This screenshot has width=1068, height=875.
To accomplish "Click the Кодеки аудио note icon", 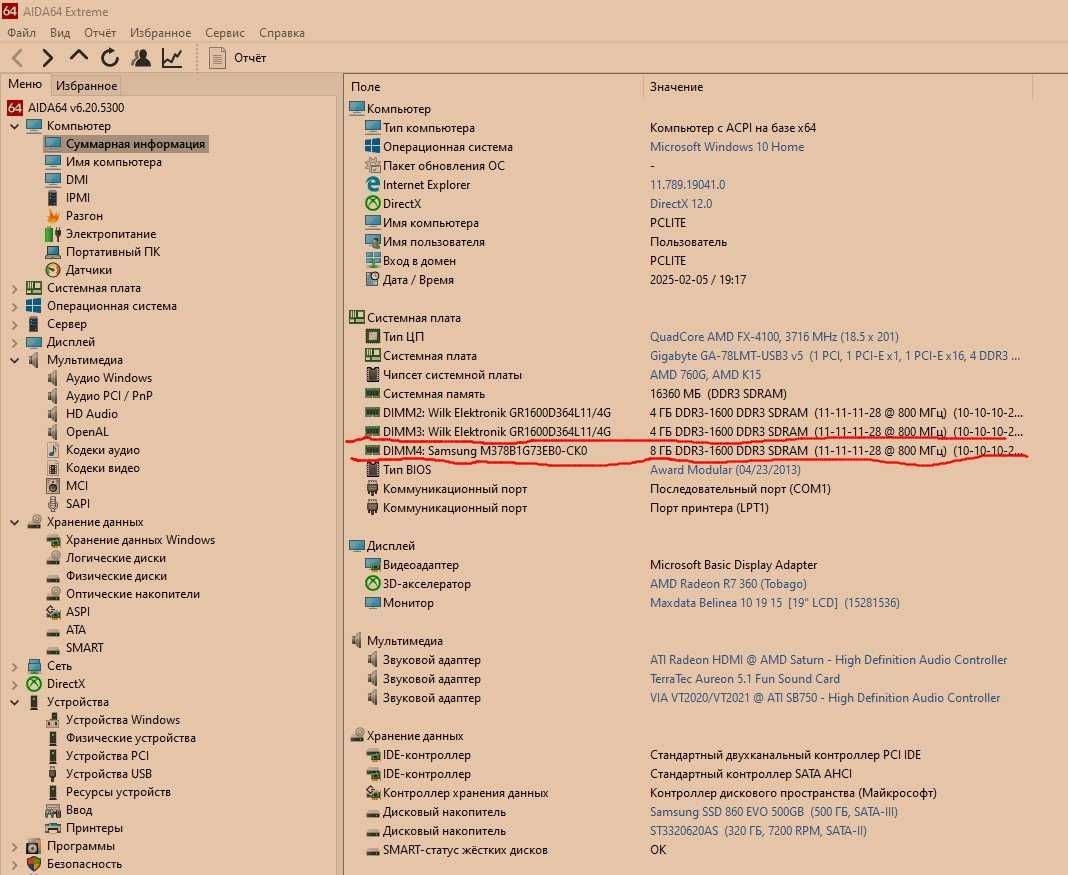I will pyautogui.click(x=52, y=450).
